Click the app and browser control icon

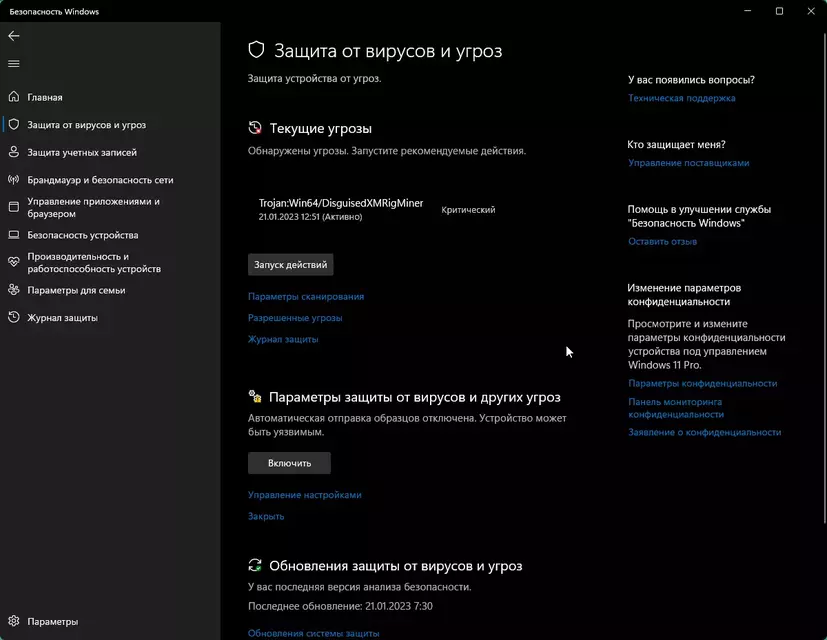[14, 207]
